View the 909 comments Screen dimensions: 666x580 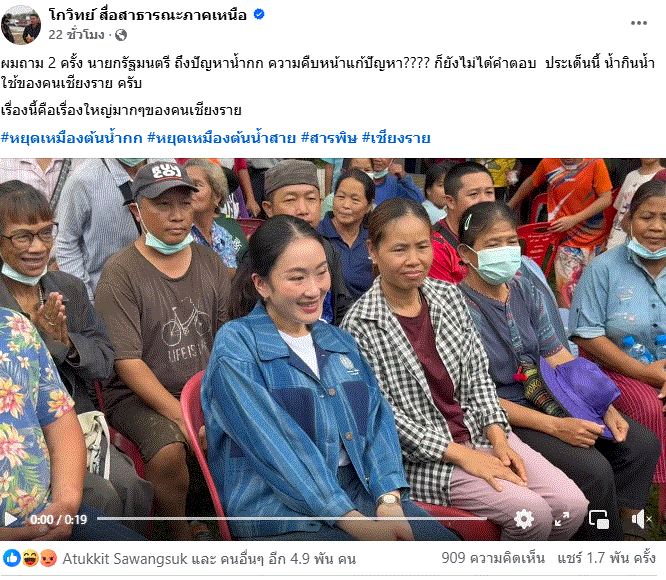tap(493, 558)
